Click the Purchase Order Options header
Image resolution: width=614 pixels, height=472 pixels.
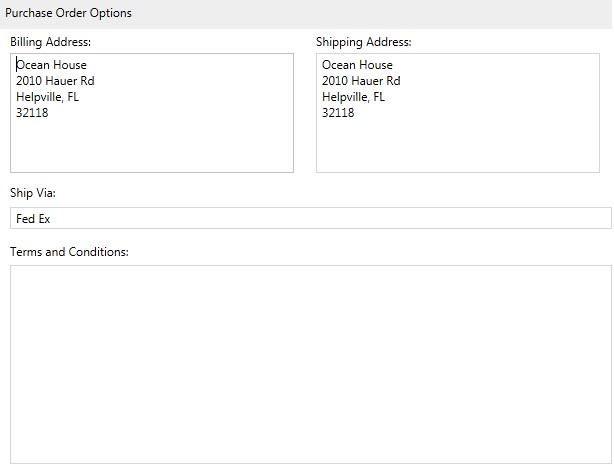(68, 13)
